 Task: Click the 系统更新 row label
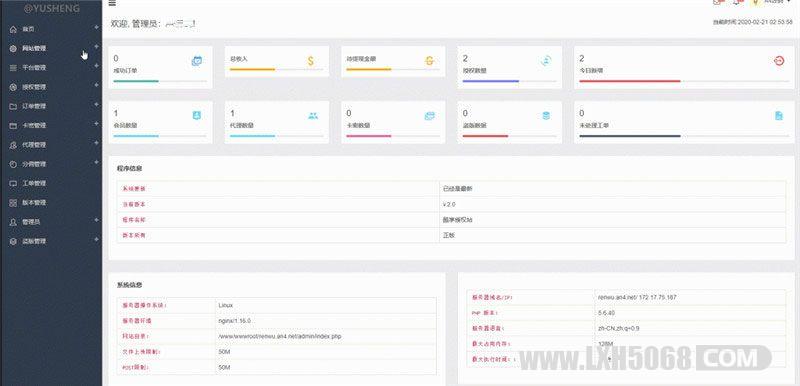[x=134, y=189]
